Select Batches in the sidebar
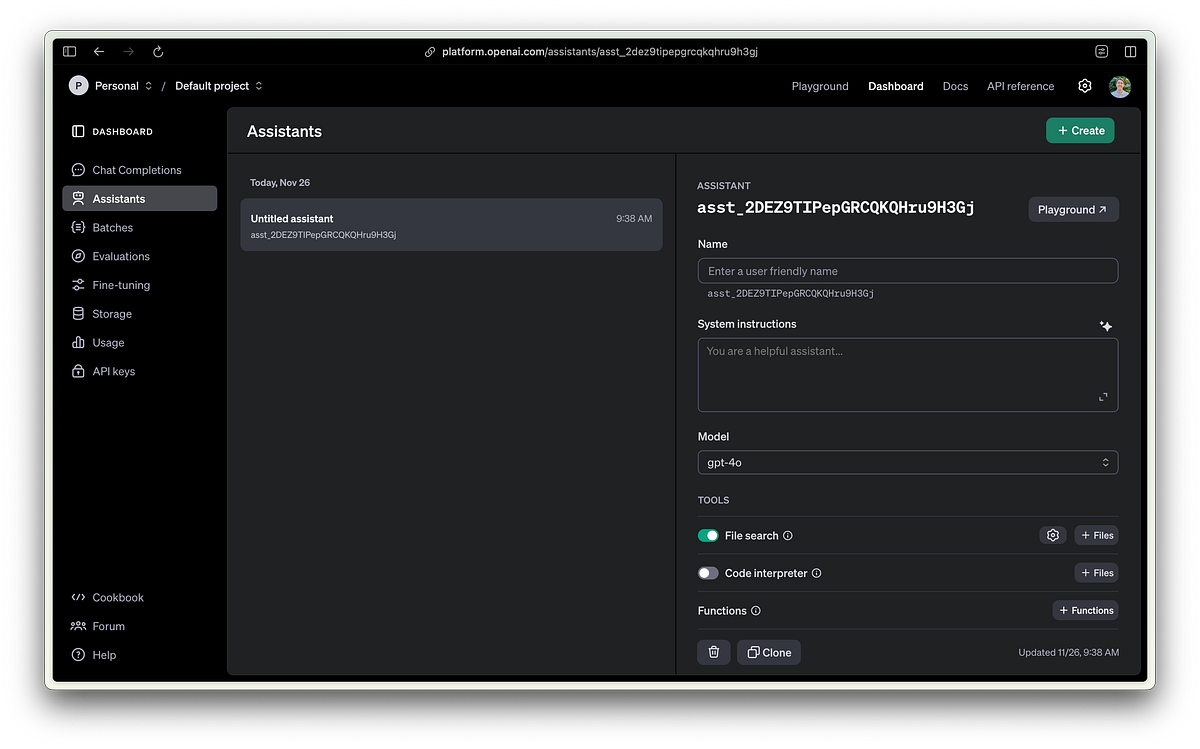Viewport: 1200px width, 749px height. (112, 227)
